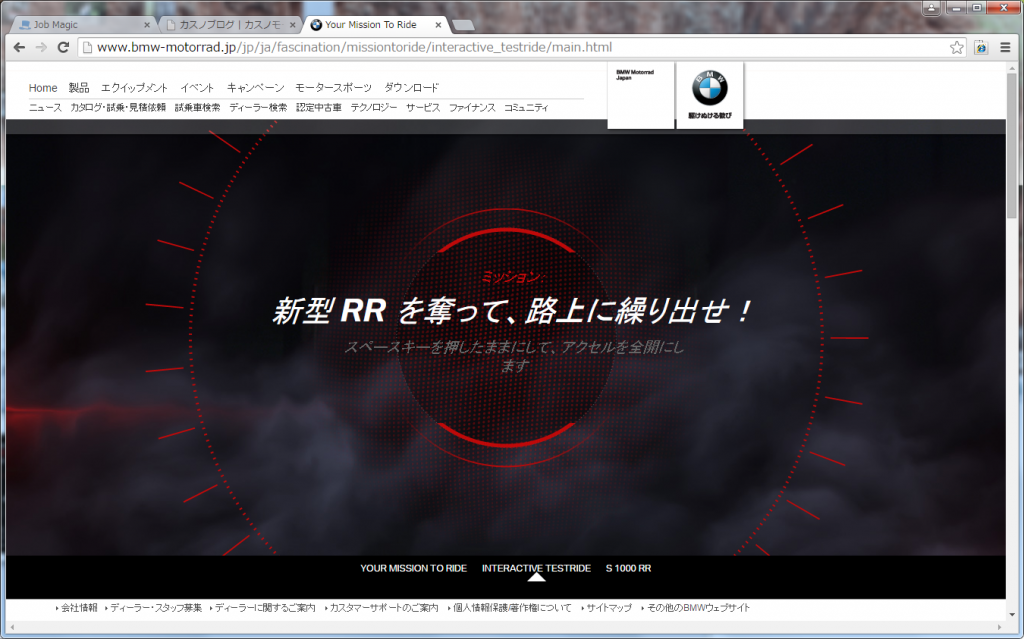Click the red ミッション heading text
Screen dimensions: 1024x639
[511, 277]
